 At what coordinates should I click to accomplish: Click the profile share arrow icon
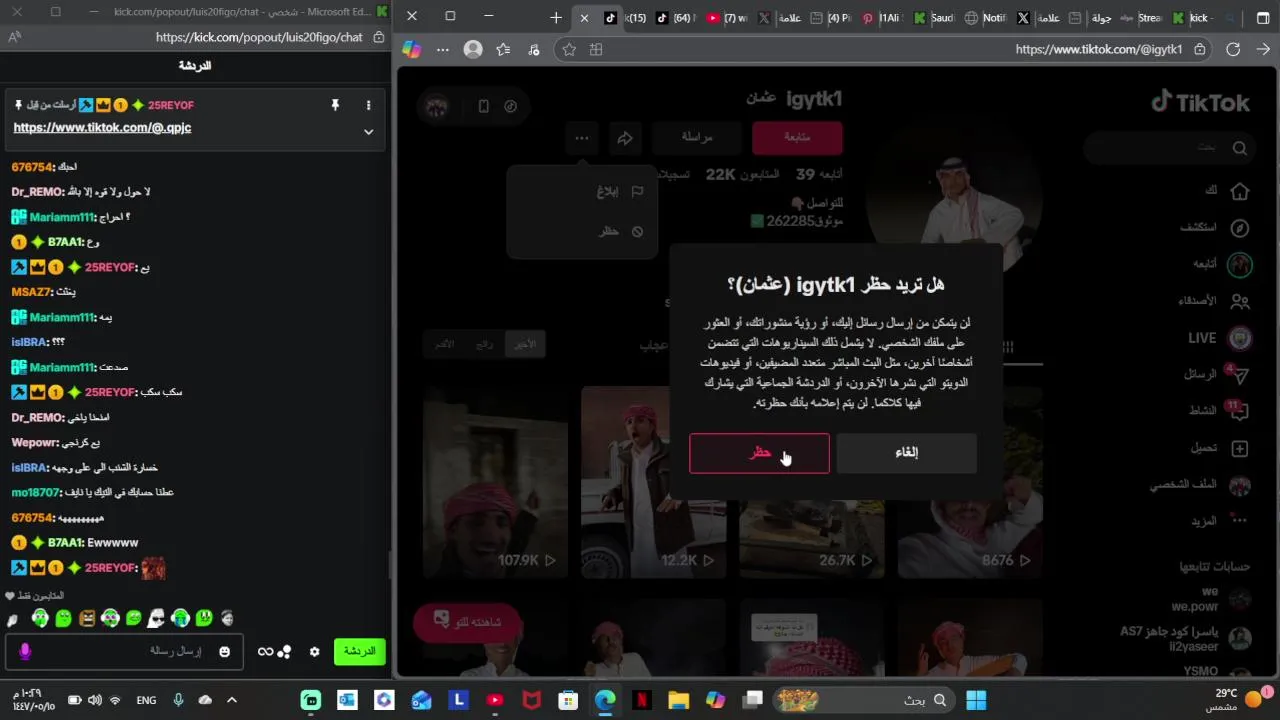click(x=625, y=138)
